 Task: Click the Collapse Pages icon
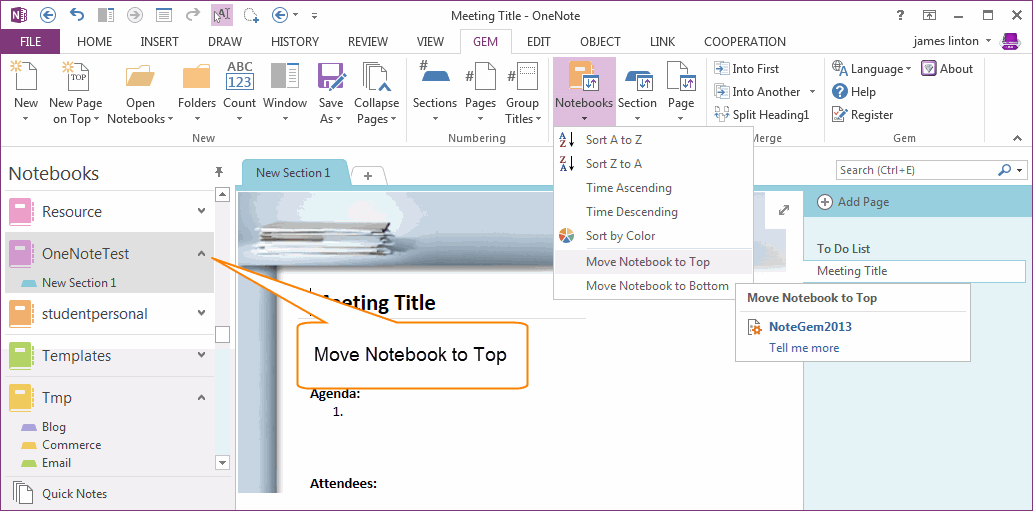click(376, 78)
